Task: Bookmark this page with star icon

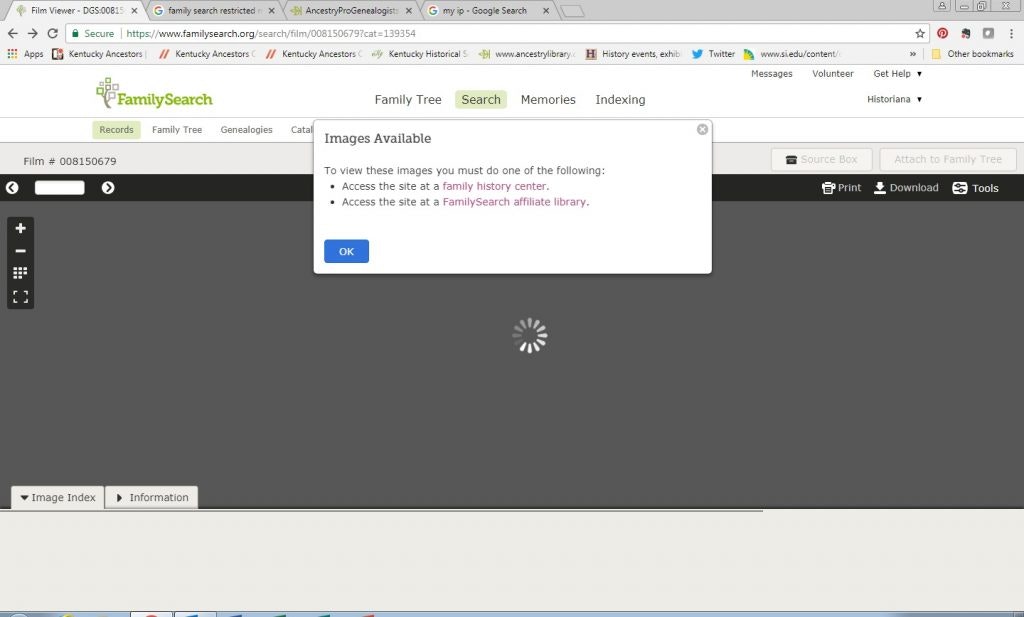Action: tap(920, 33)
